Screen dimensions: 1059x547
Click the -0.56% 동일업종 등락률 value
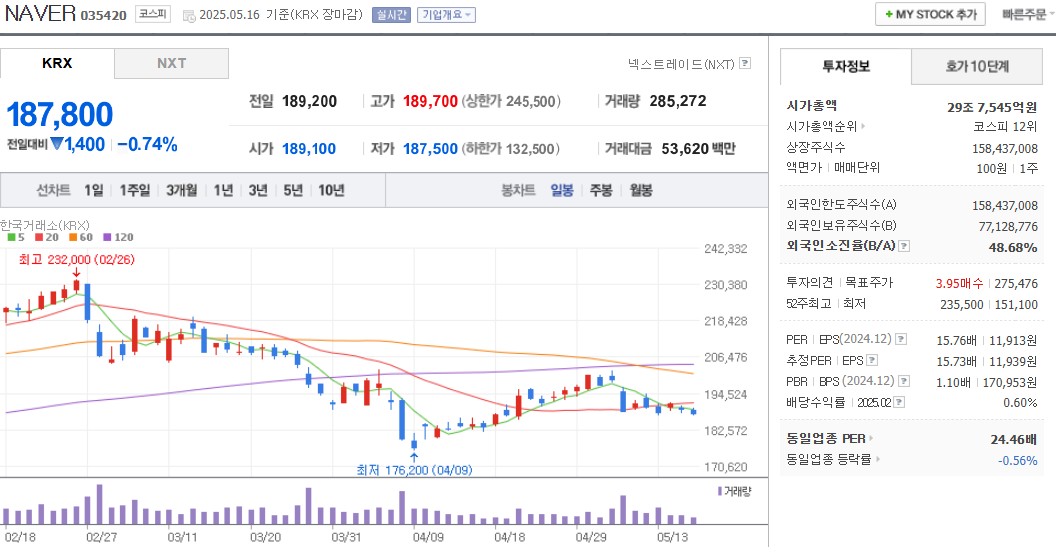[x=1017, y=461]
